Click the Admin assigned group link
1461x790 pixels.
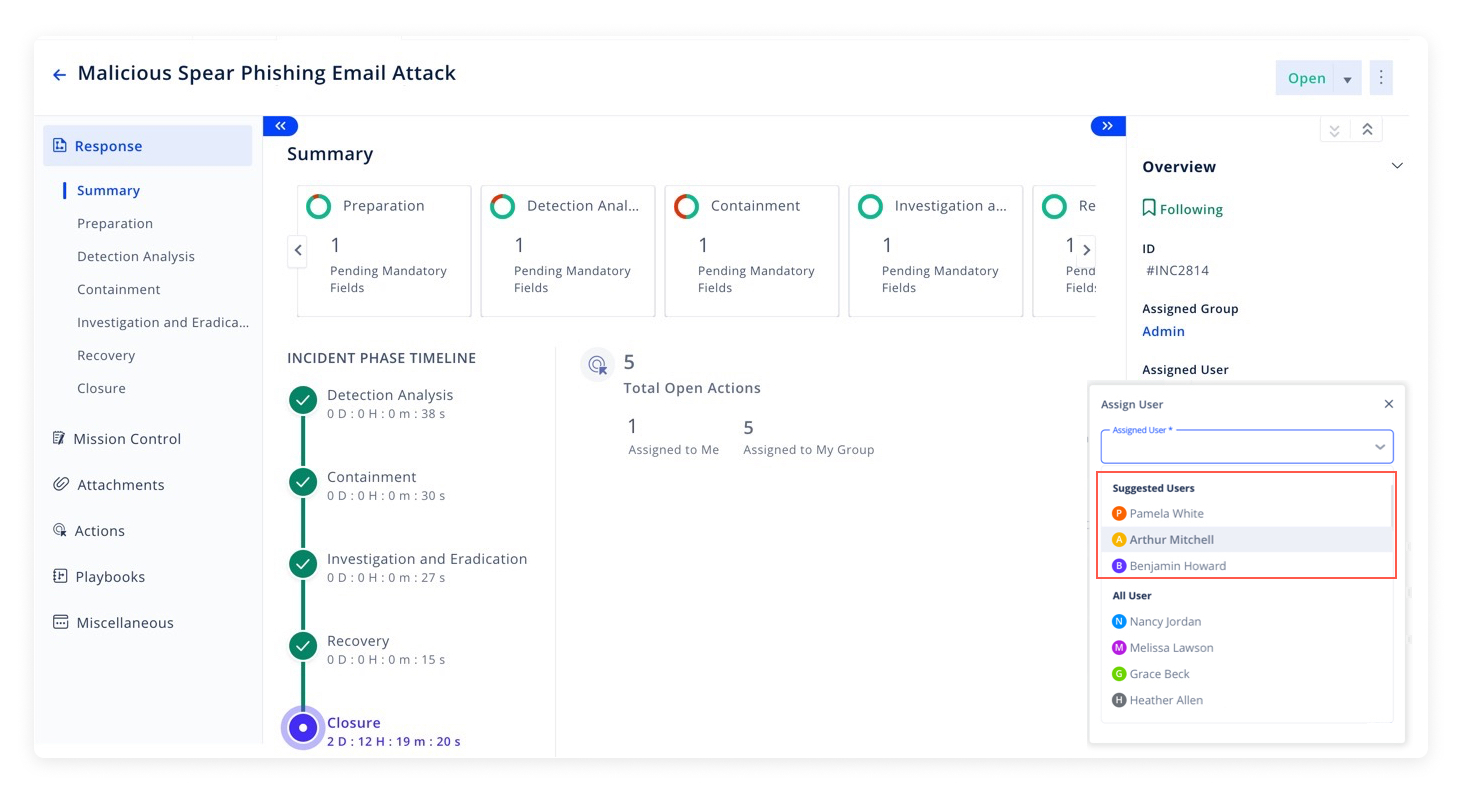(1163, 331)
